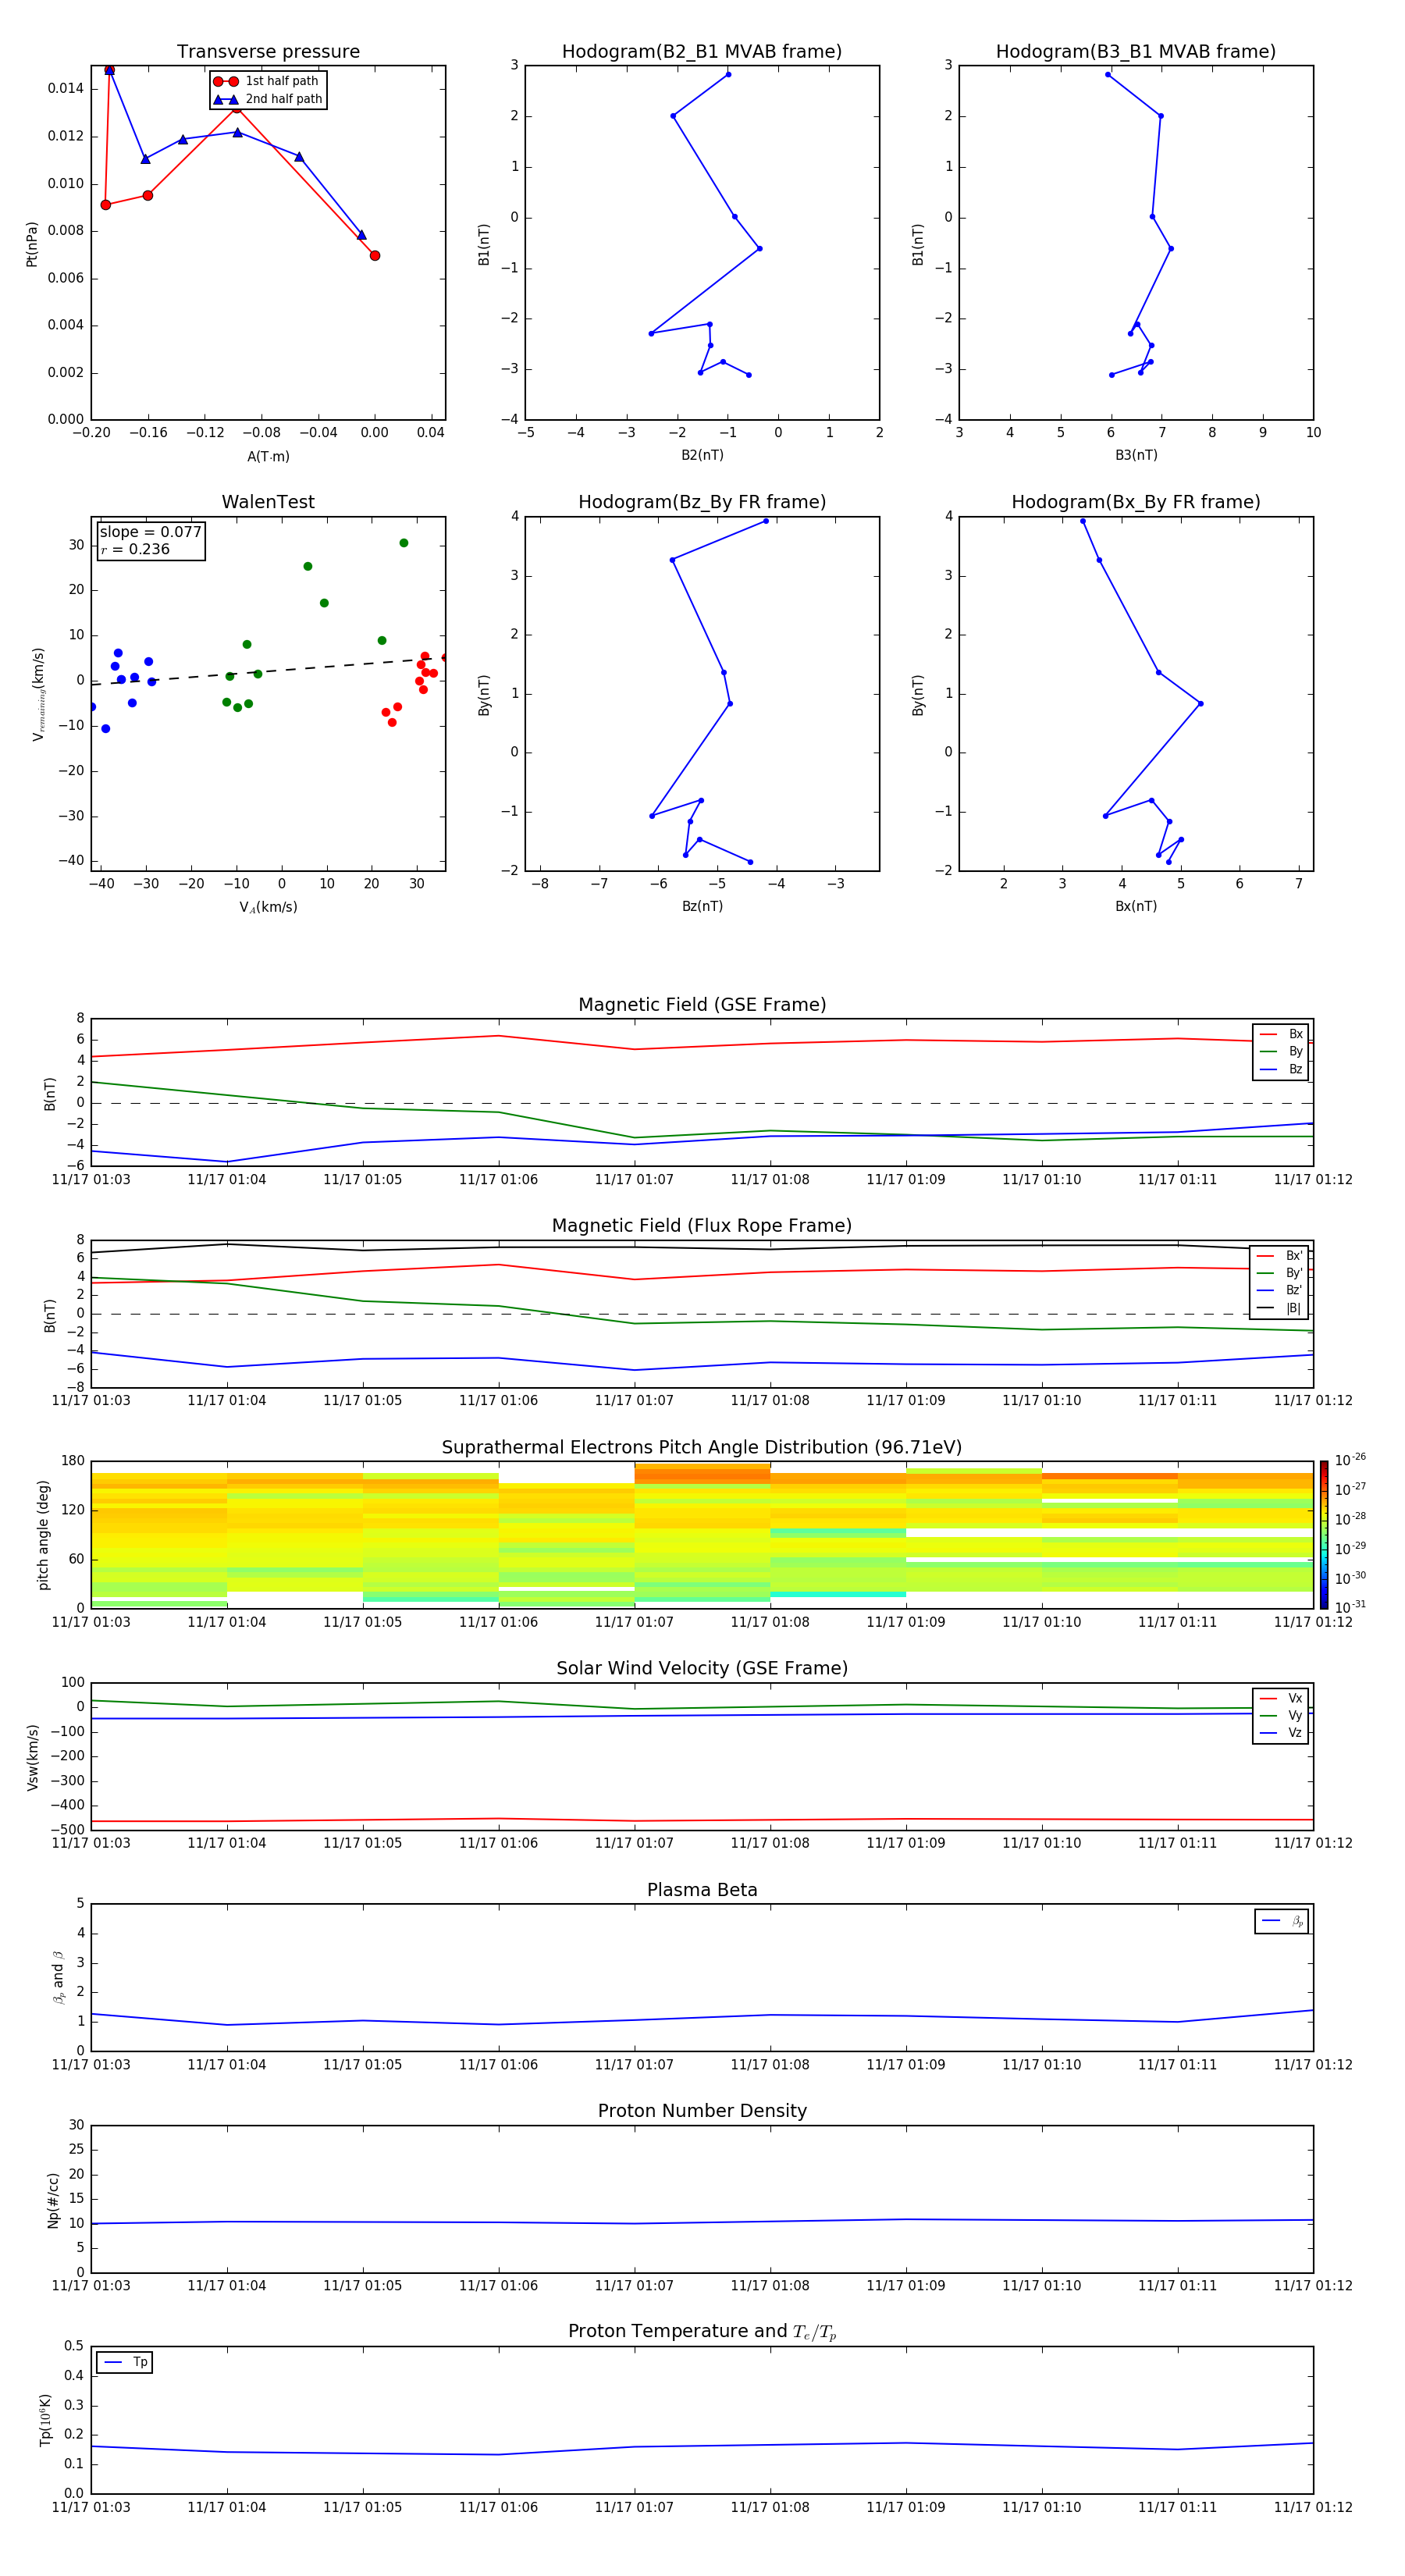Select 'Vy' in the solar wind legend
The height and width of the screenshot is (2576, 1405).
point(1281,1715)
